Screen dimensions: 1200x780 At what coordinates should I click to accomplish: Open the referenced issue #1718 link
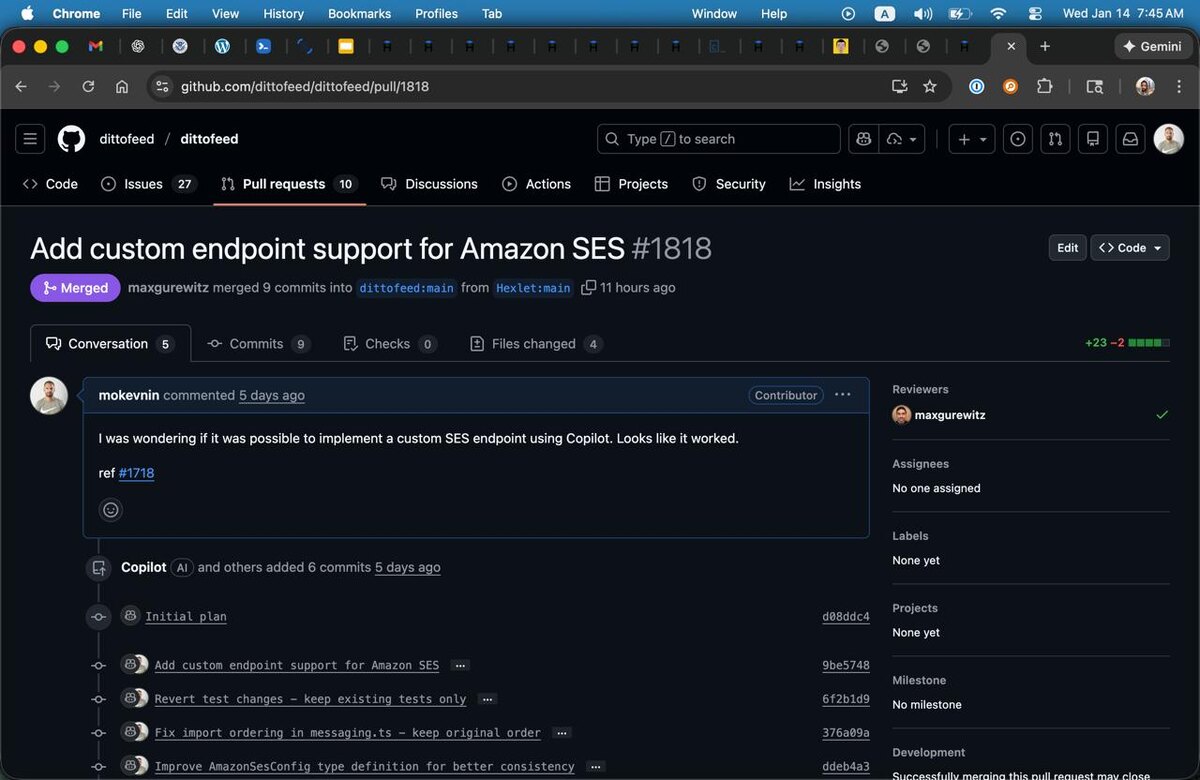click(136, 473)
